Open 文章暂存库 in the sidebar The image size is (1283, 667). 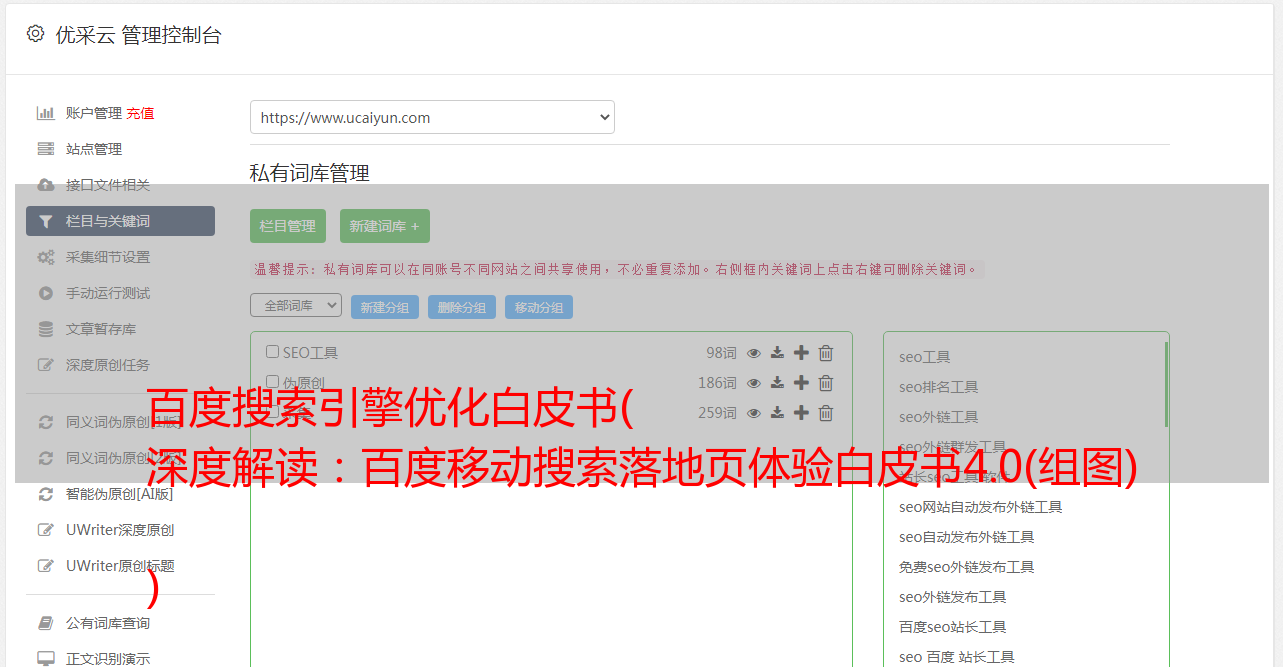101,329
